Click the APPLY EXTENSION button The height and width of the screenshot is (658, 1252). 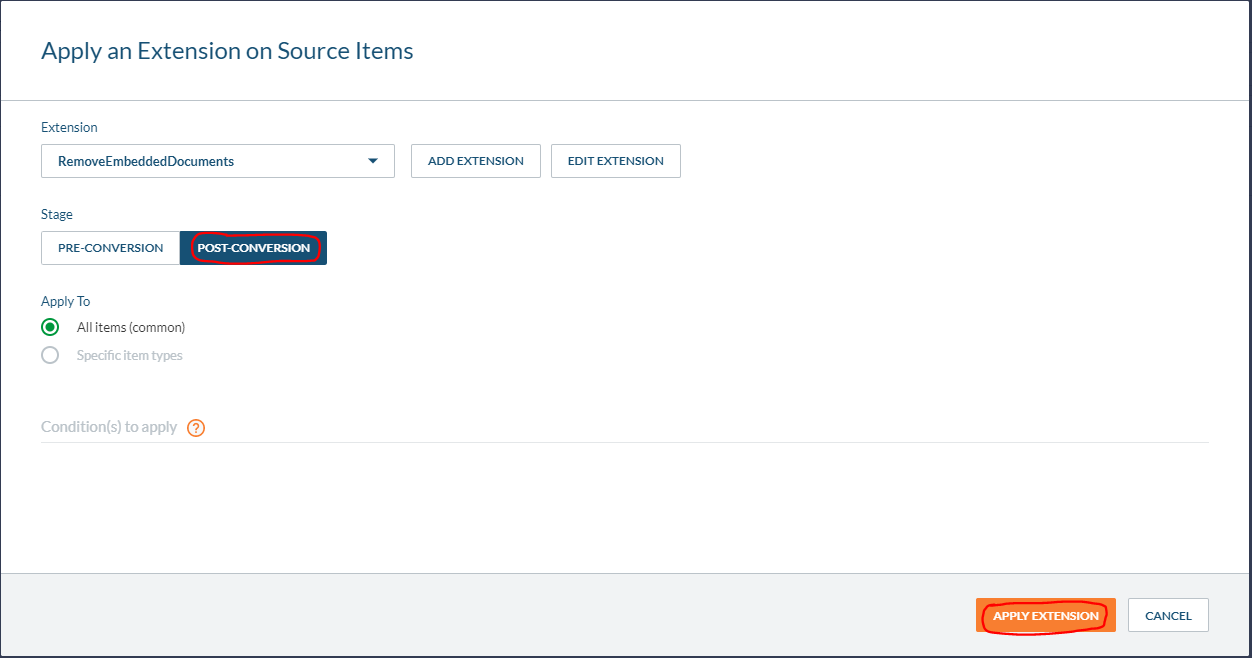[1045, 615]
